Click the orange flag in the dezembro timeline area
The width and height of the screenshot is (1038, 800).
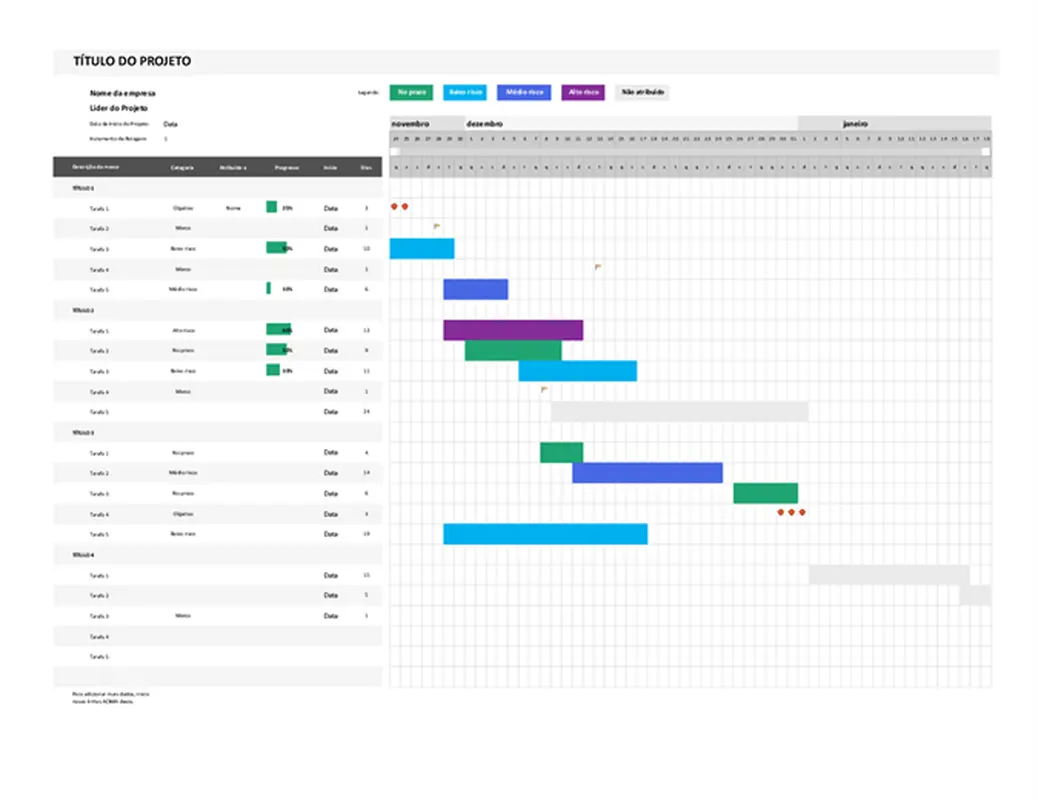(598, 268)
